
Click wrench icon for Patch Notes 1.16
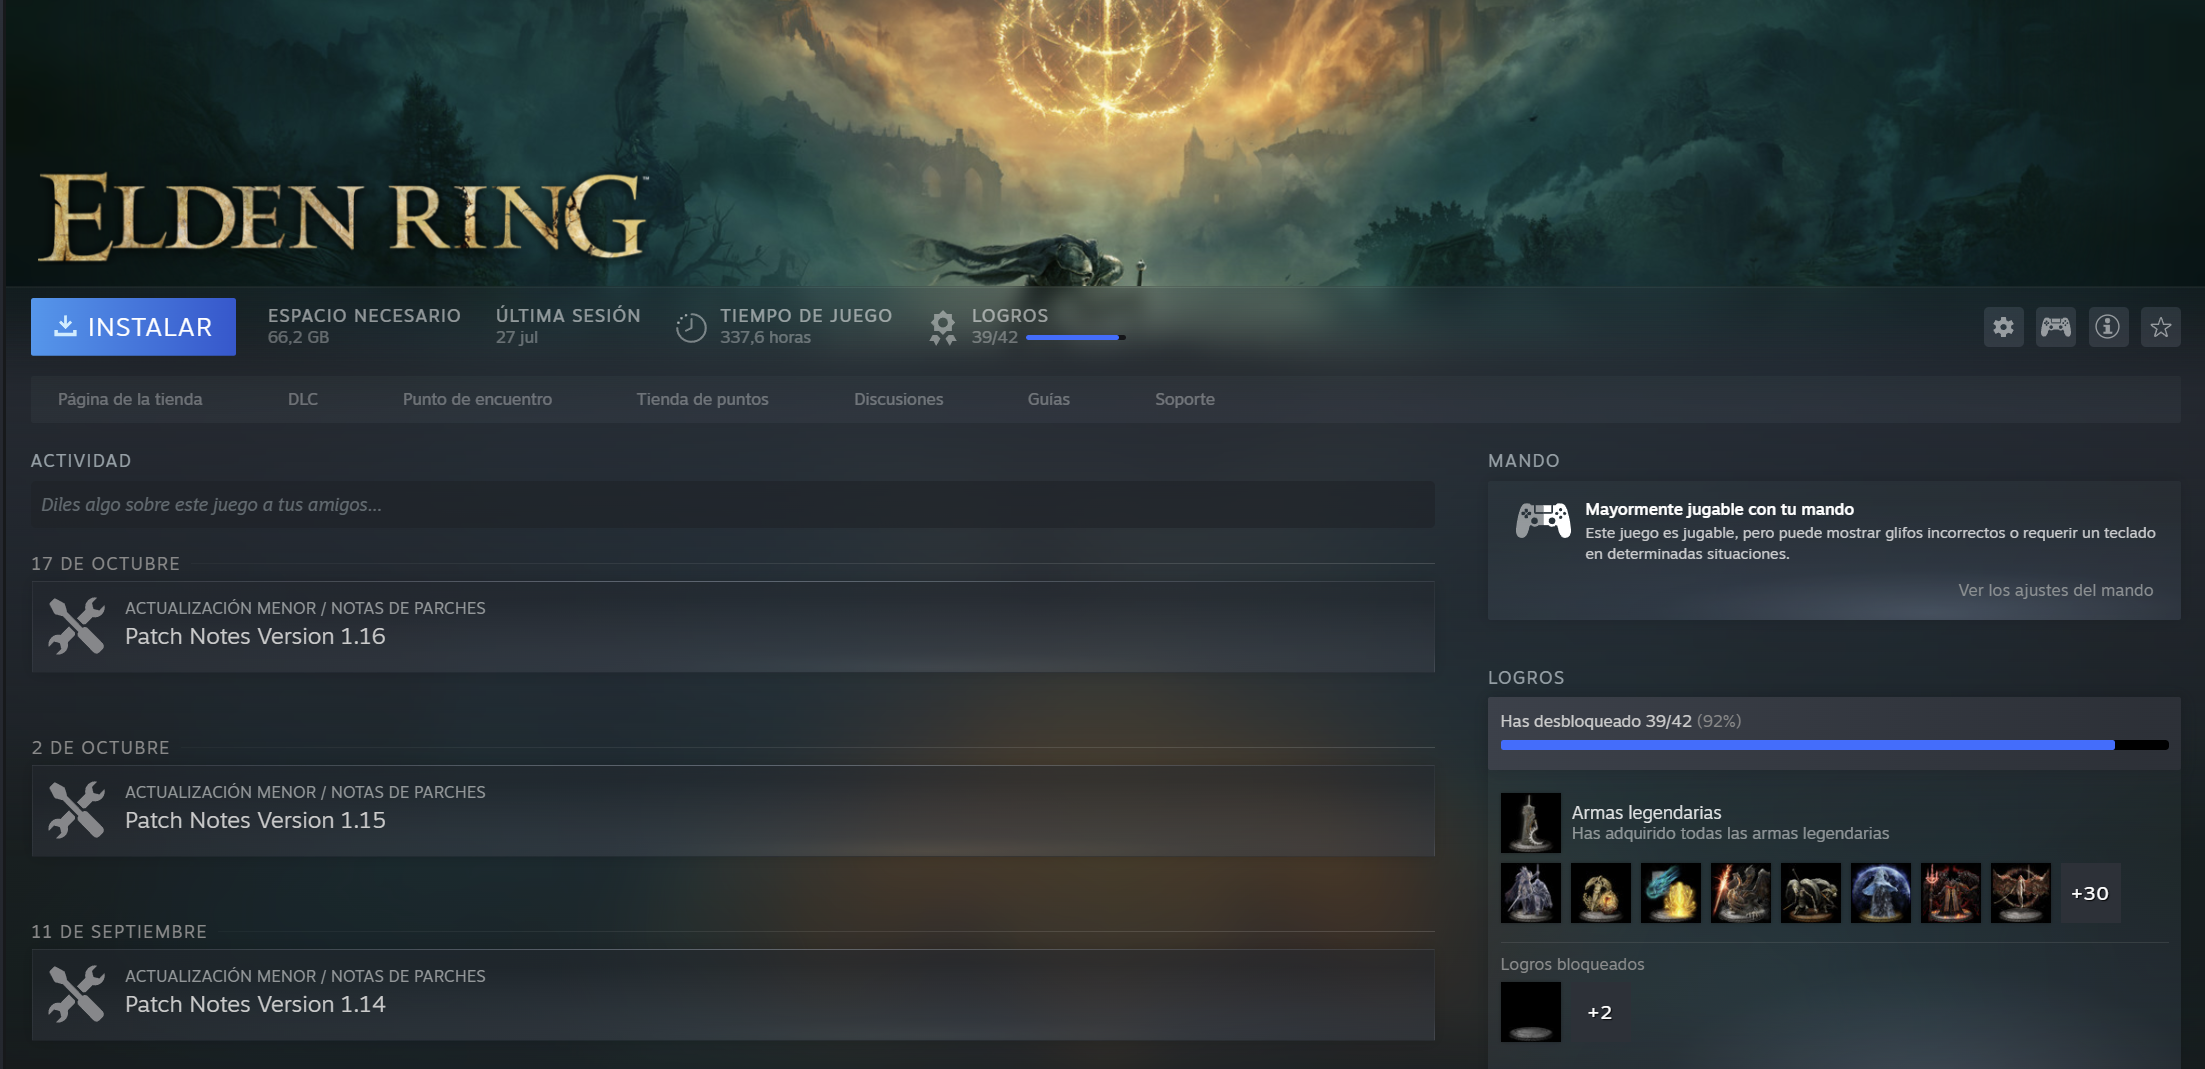click(77, 626)
